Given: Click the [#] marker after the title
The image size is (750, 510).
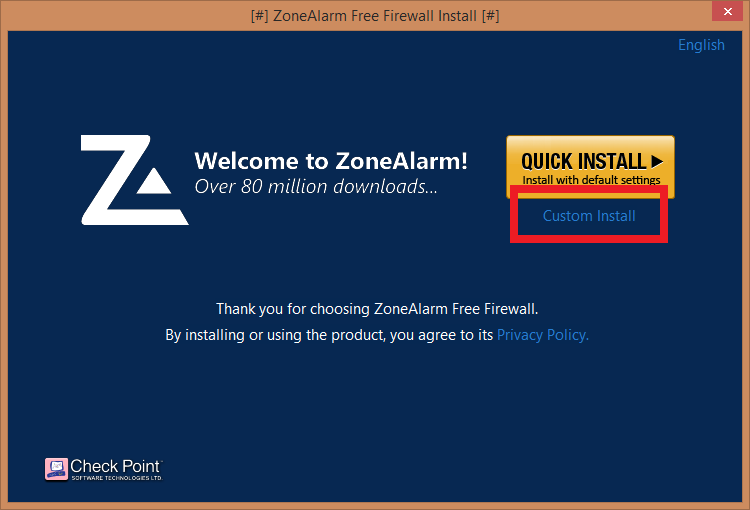Looking at the screenshot, I should (491, 16).
